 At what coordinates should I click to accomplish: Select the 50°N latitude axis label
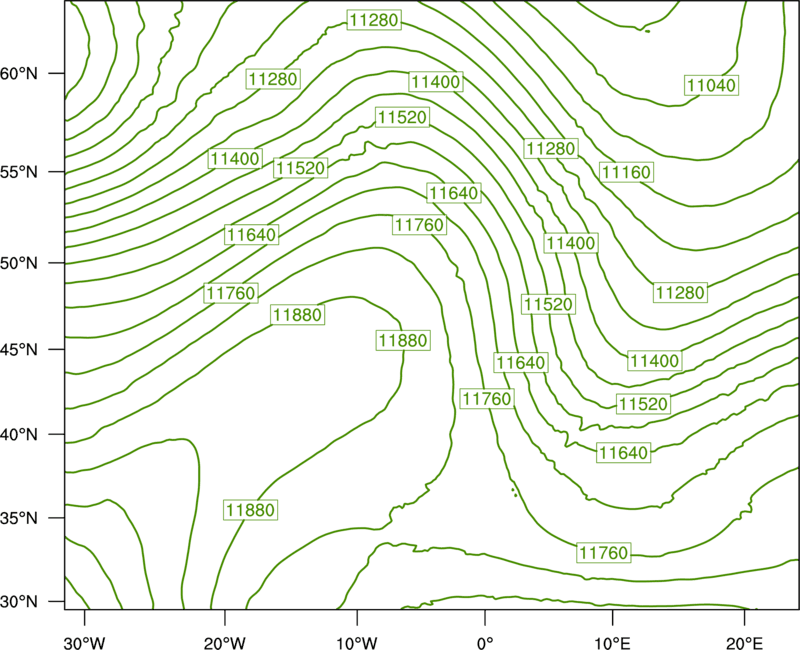click(19, 263)
